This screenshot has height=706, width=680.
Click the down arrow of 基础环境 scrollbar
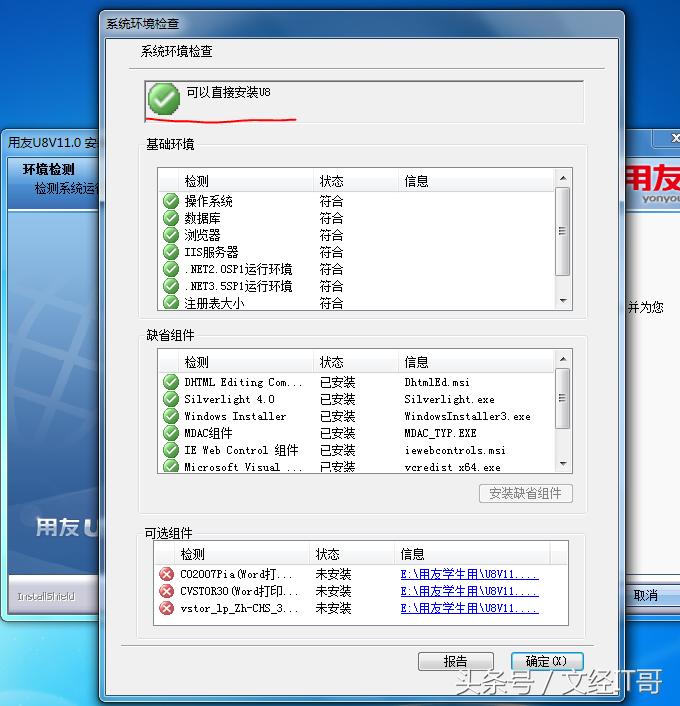pos(563,300)
